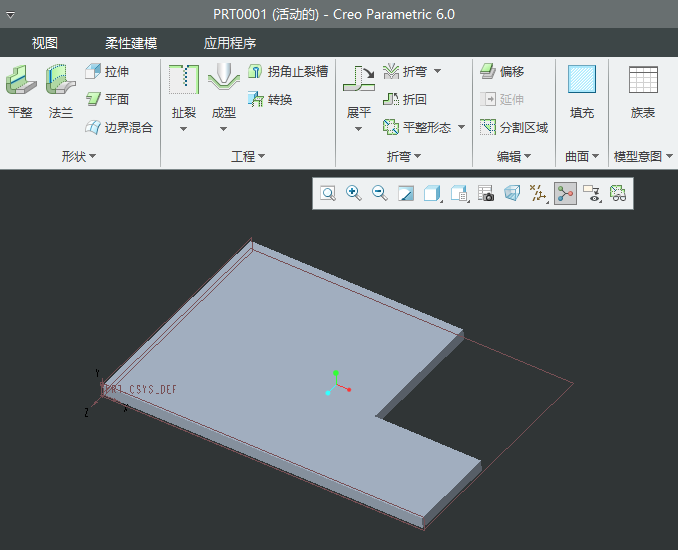This screenshot has width=678, height=550.
Task: Click the Zoom In magnifier icon
Action: [x=354, y=193]
